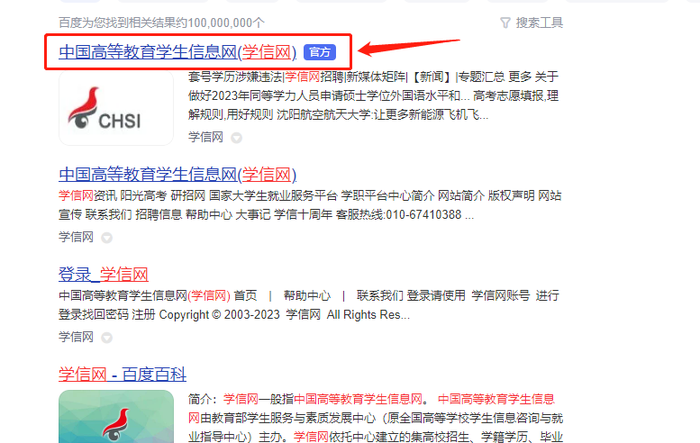Expand dropdown arrow beside 学信网 under 登录 result

pos(107,338)
